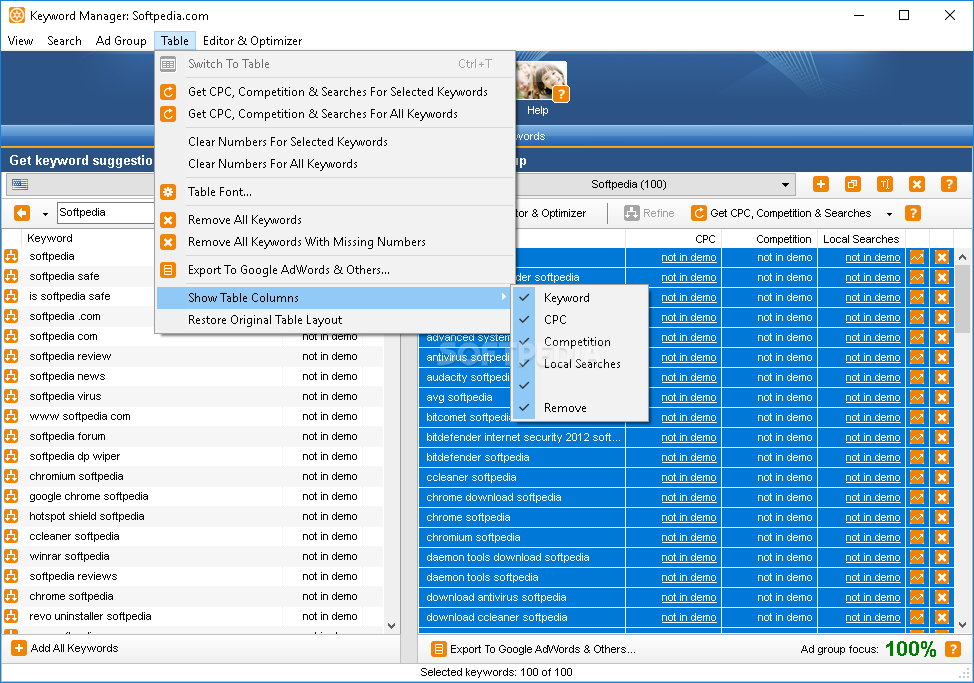Select Get CPC For All Keywords menu item
Viewport: 974px width, 683px height.
(323, 114)
